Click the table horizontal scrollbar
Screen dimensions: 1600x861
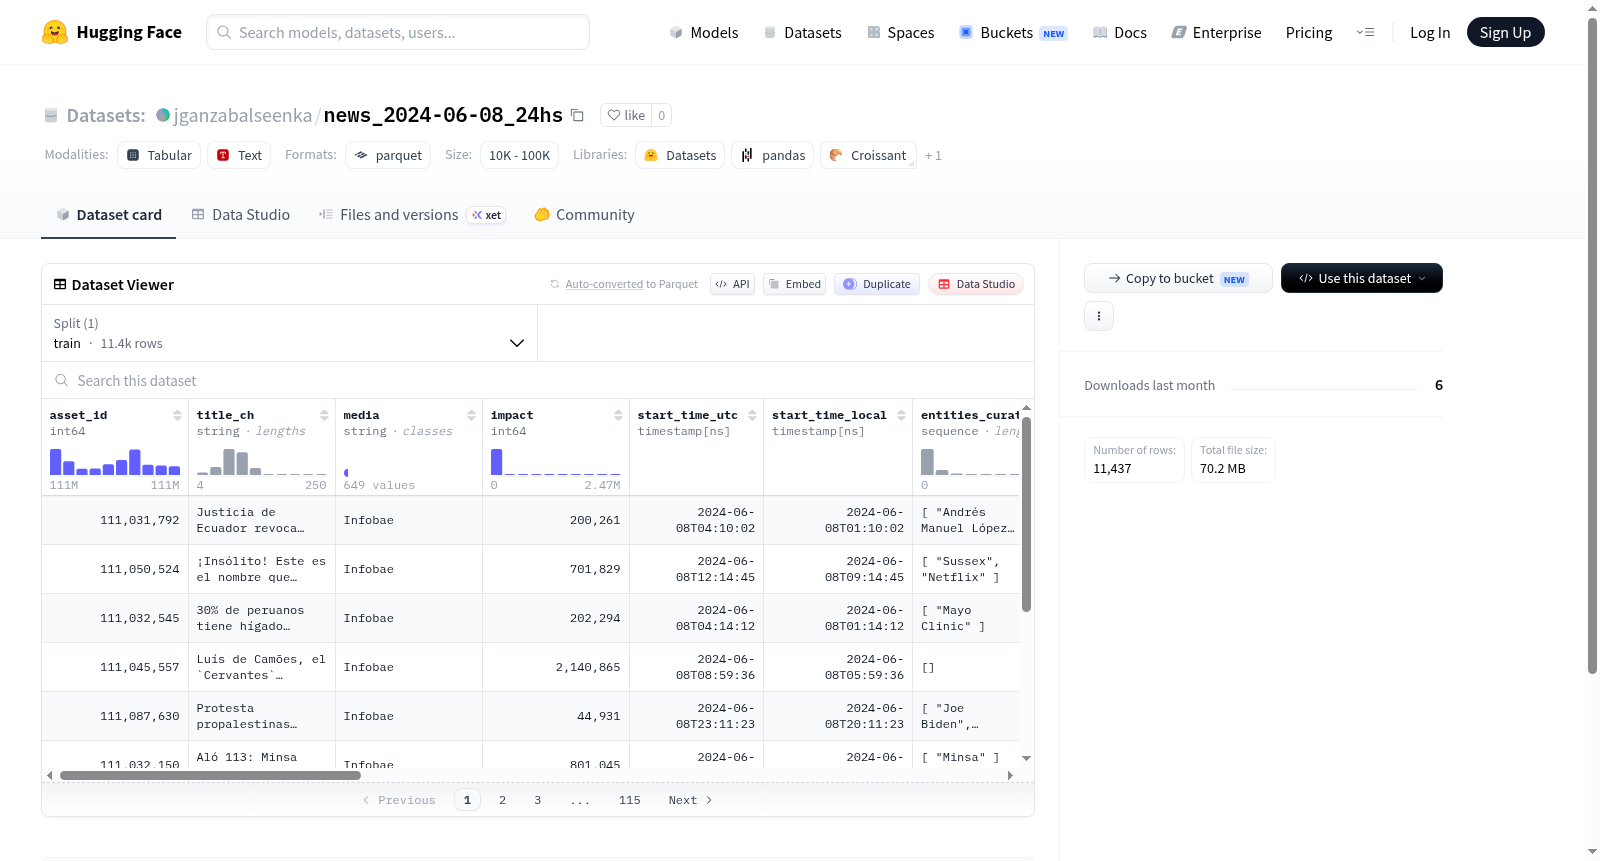click(210, 775)
